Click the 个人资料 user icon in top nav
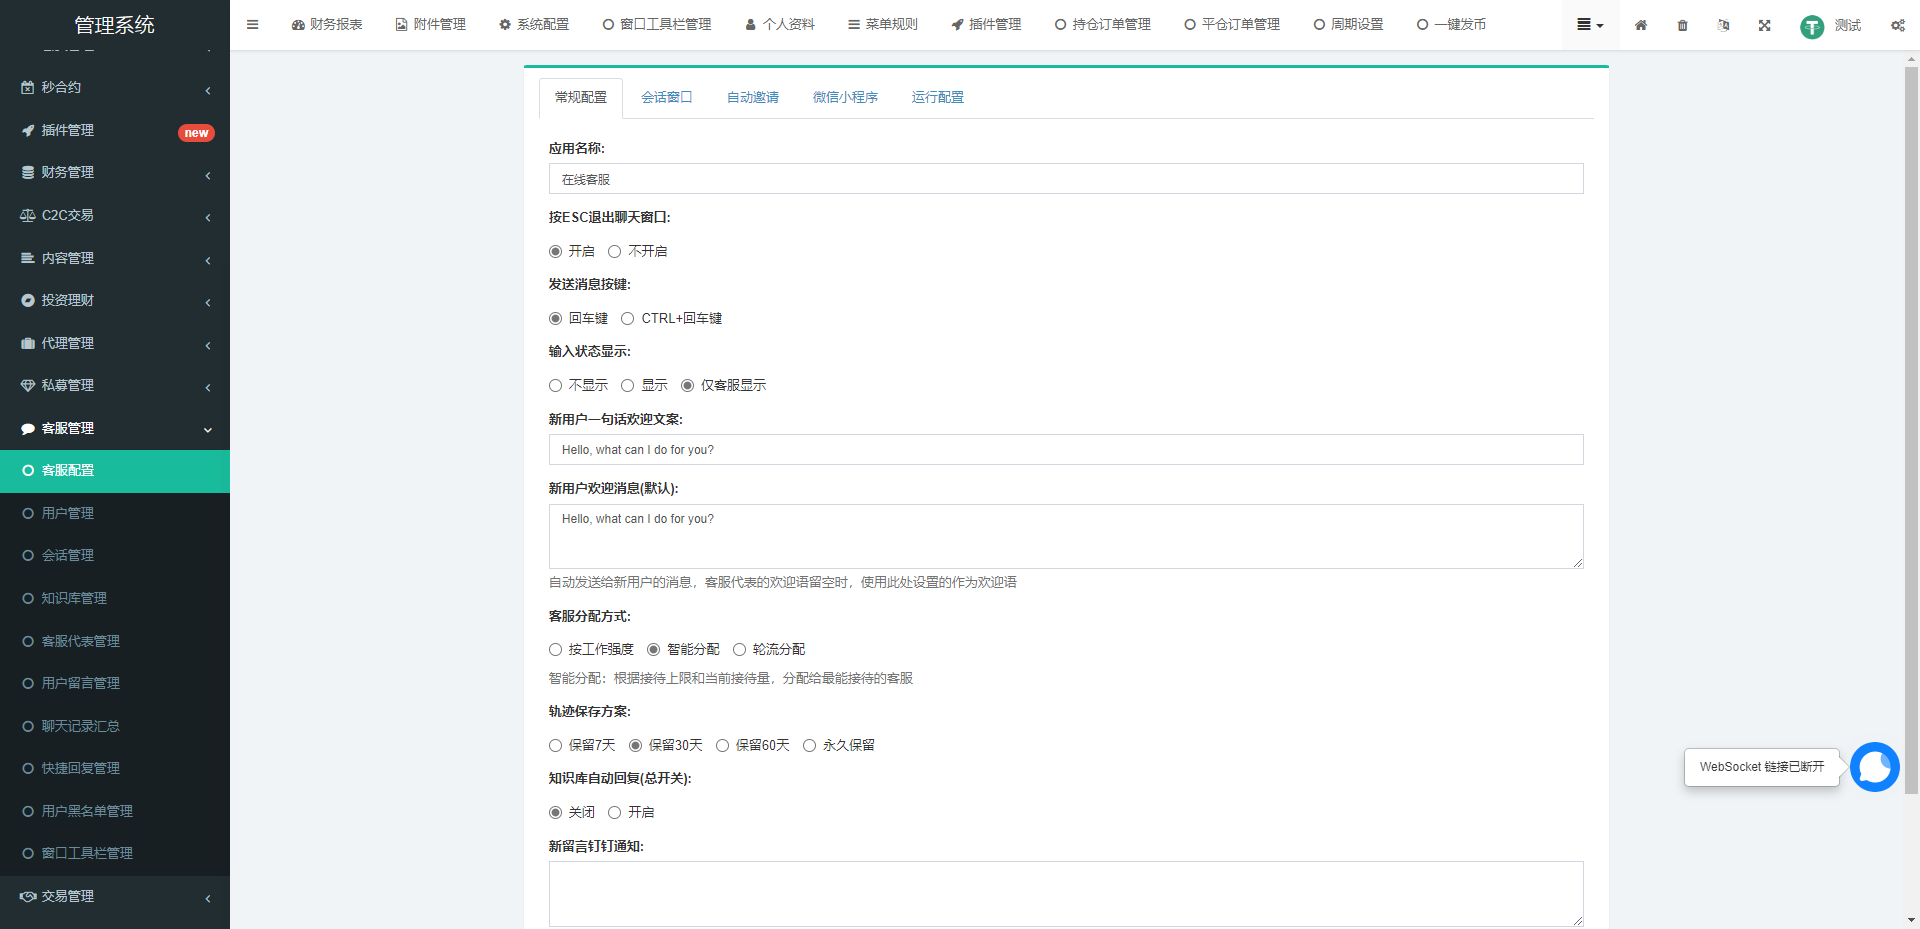Viewport: 1920px width, 929px height. pyautogui.click(x=751, y=25)
